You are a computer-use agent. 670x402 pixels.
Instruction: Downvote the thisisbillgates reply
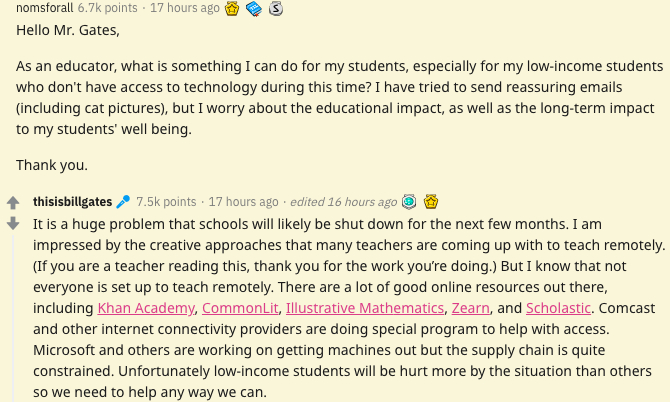(13, 222)
